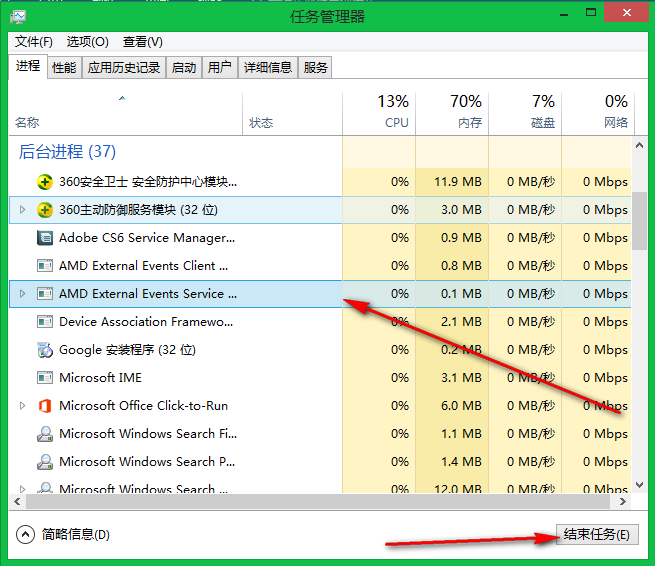Image resolution: width=655 pixels, height=566 pixels.
Task: Click the 1.4 MB memory value
Action: (461, 462)
